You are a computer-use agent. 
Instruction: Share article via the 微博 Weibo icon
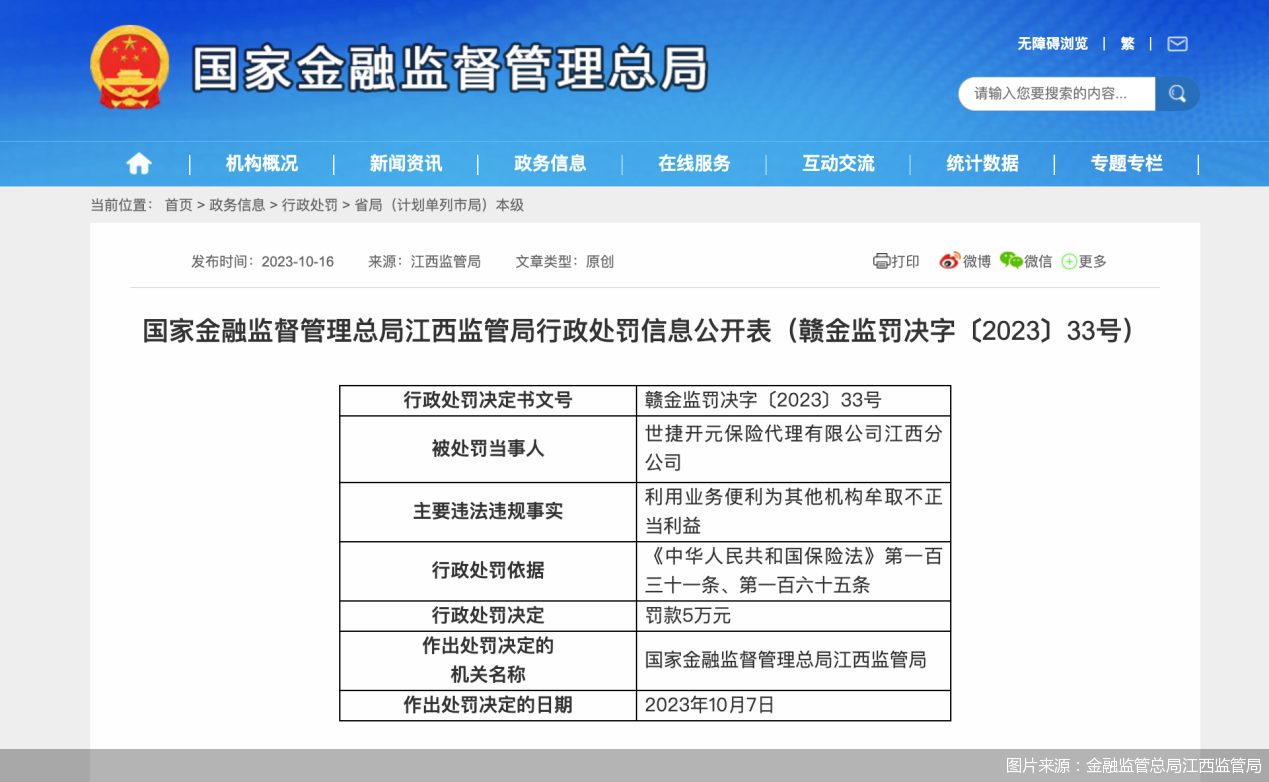point(951,261)
